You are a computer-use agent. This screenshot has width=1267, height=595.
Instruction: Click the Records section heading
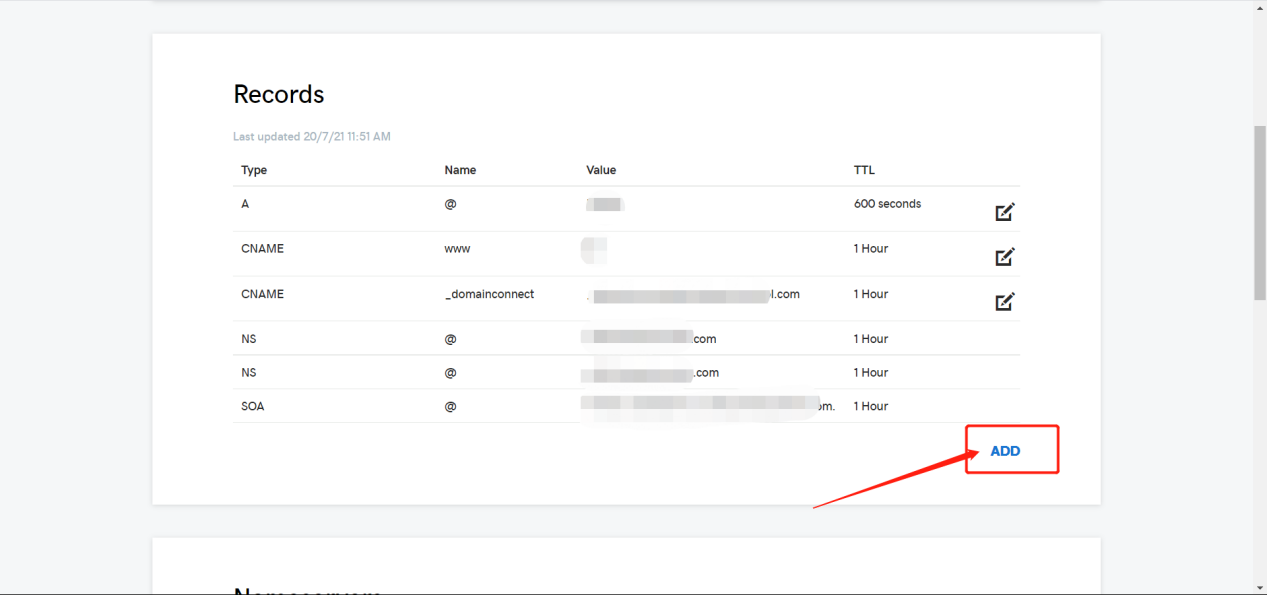tap(279, 94)
